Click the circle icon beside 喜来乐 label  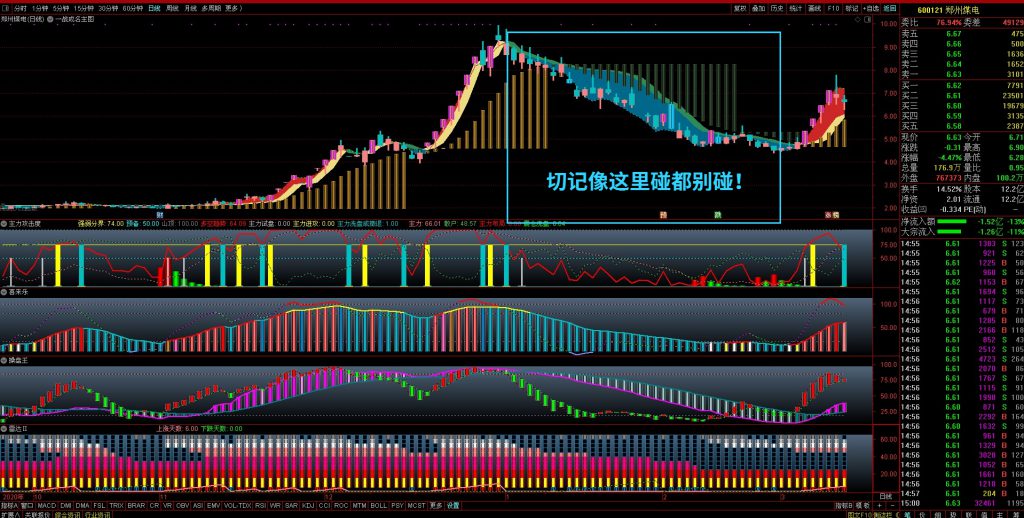[x=4, y=291]
